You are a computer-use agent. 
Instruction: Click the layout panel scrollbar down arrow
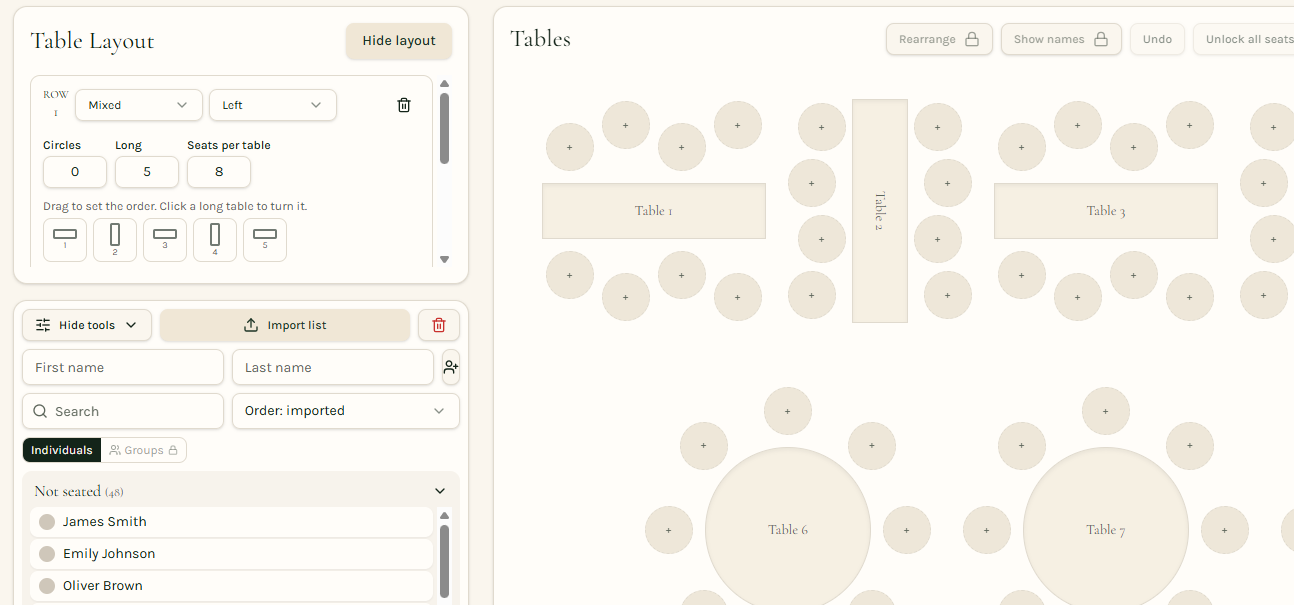coord(444,259)
